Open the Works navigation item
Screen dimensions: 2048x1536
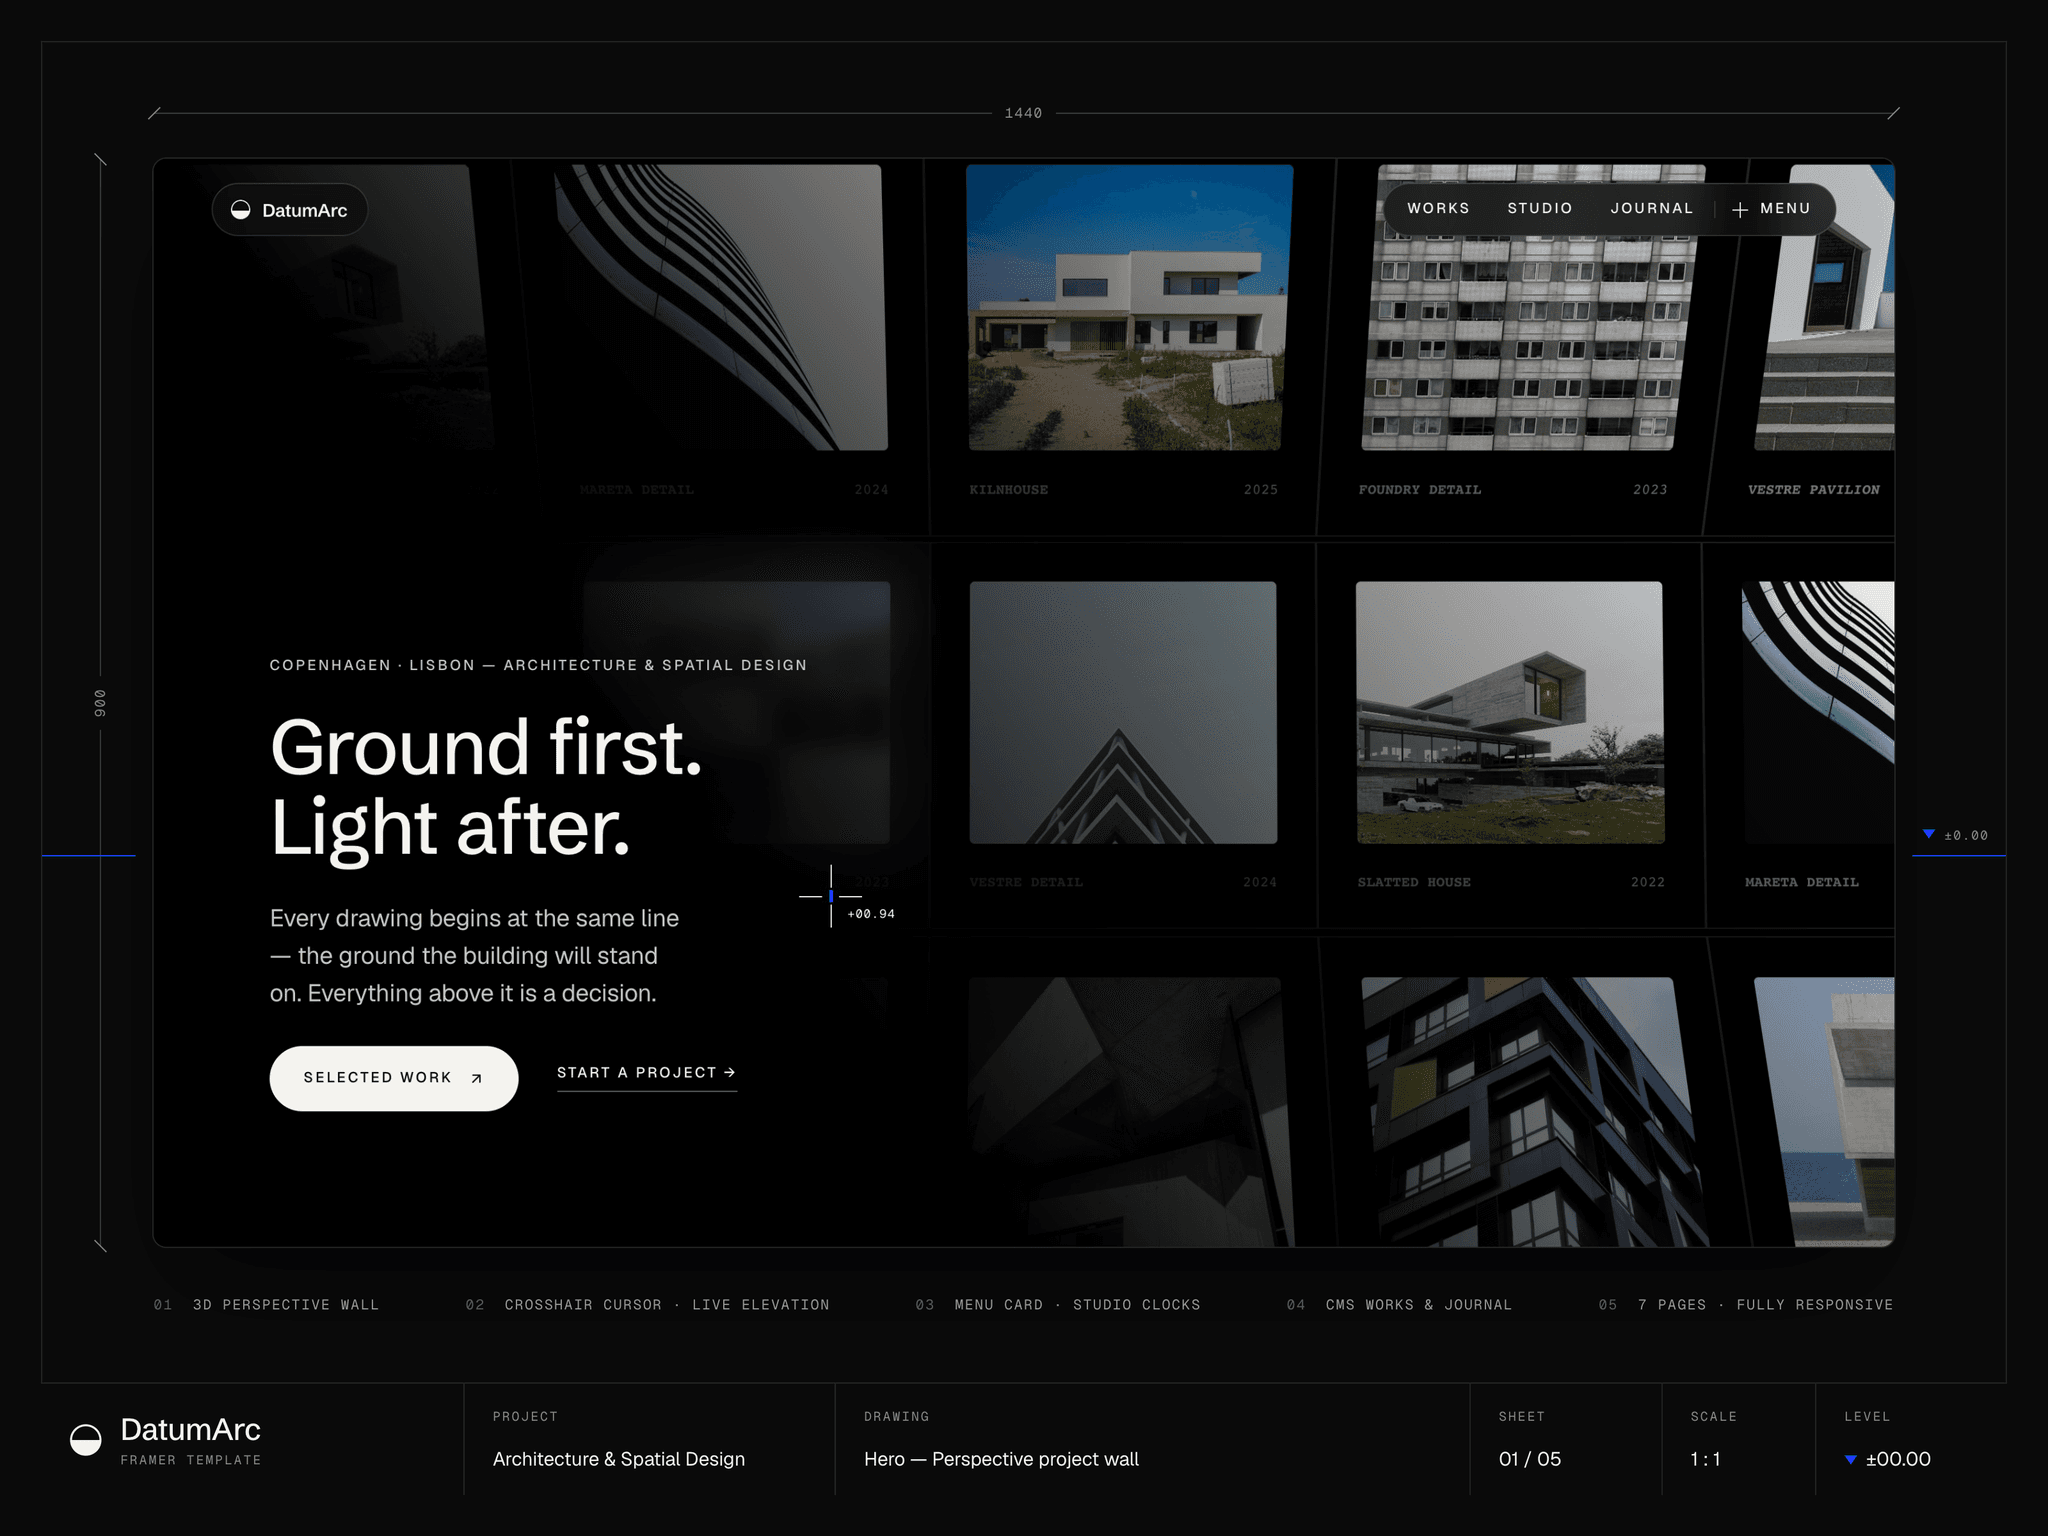point(1438,208)
